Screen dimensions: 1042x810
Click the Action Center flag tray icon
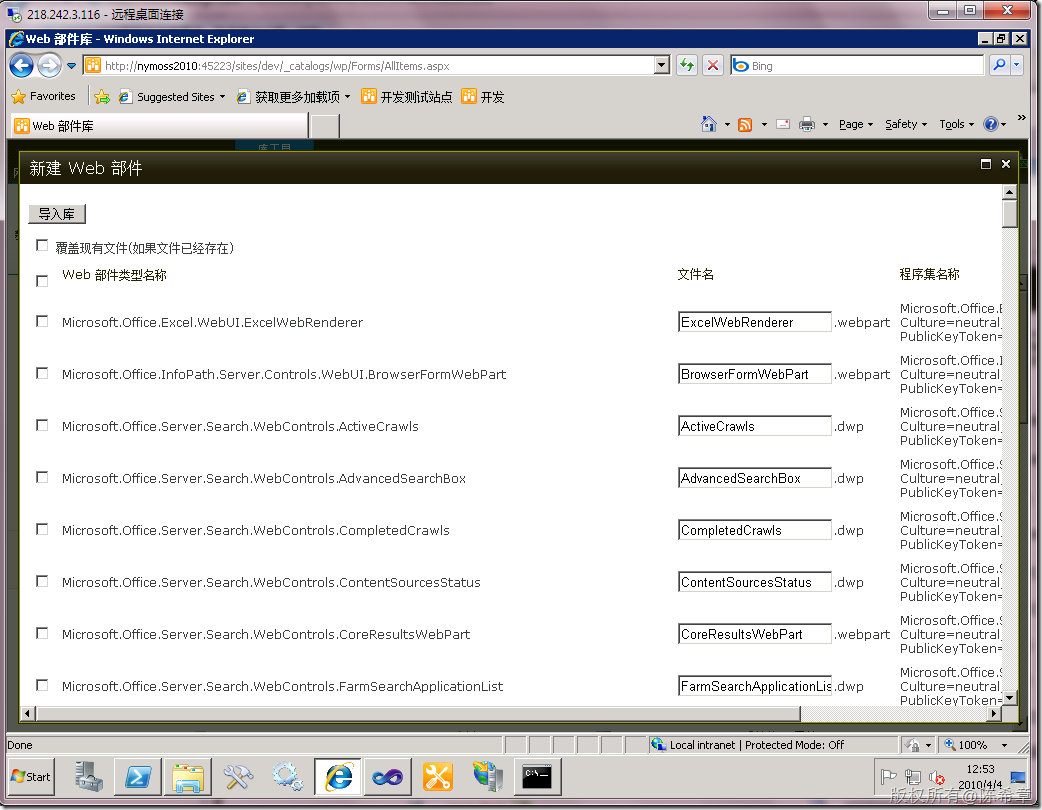point(888,777)
